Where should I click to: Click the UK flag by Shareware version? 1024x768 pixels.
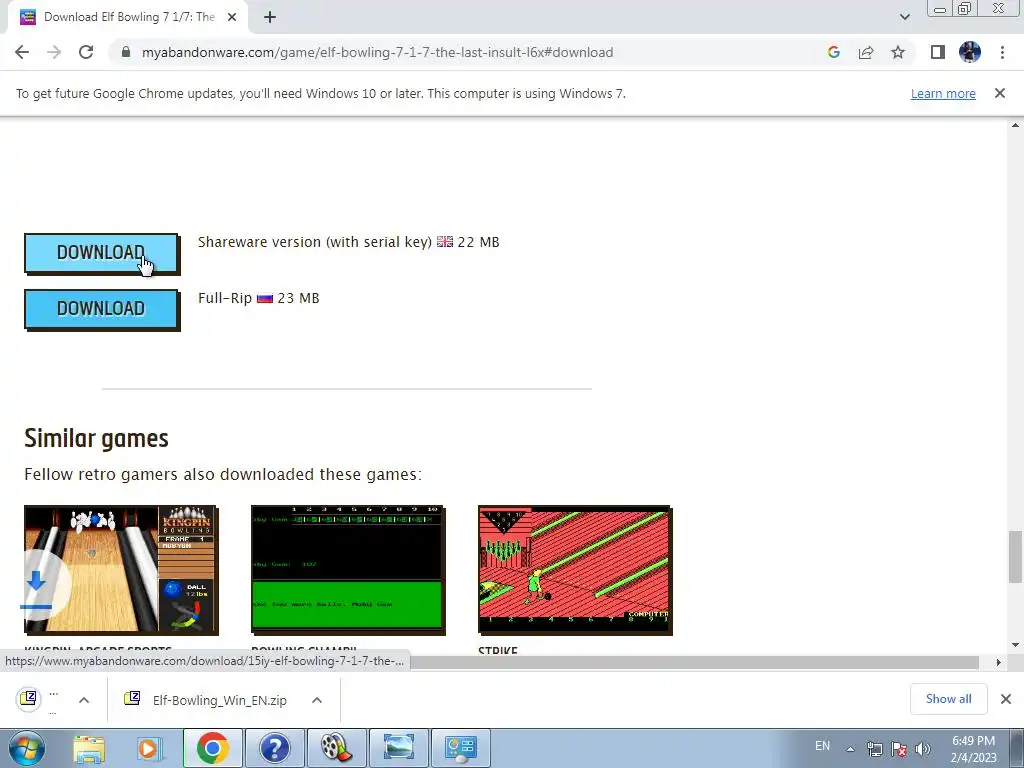[445, 242]
